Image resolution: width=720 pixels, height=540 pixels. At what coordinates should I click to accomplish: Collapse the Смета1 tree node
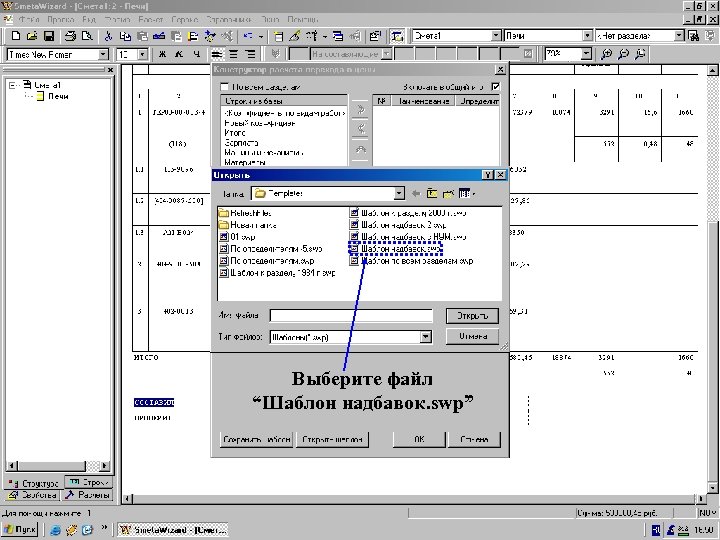[x=13, y=85]
